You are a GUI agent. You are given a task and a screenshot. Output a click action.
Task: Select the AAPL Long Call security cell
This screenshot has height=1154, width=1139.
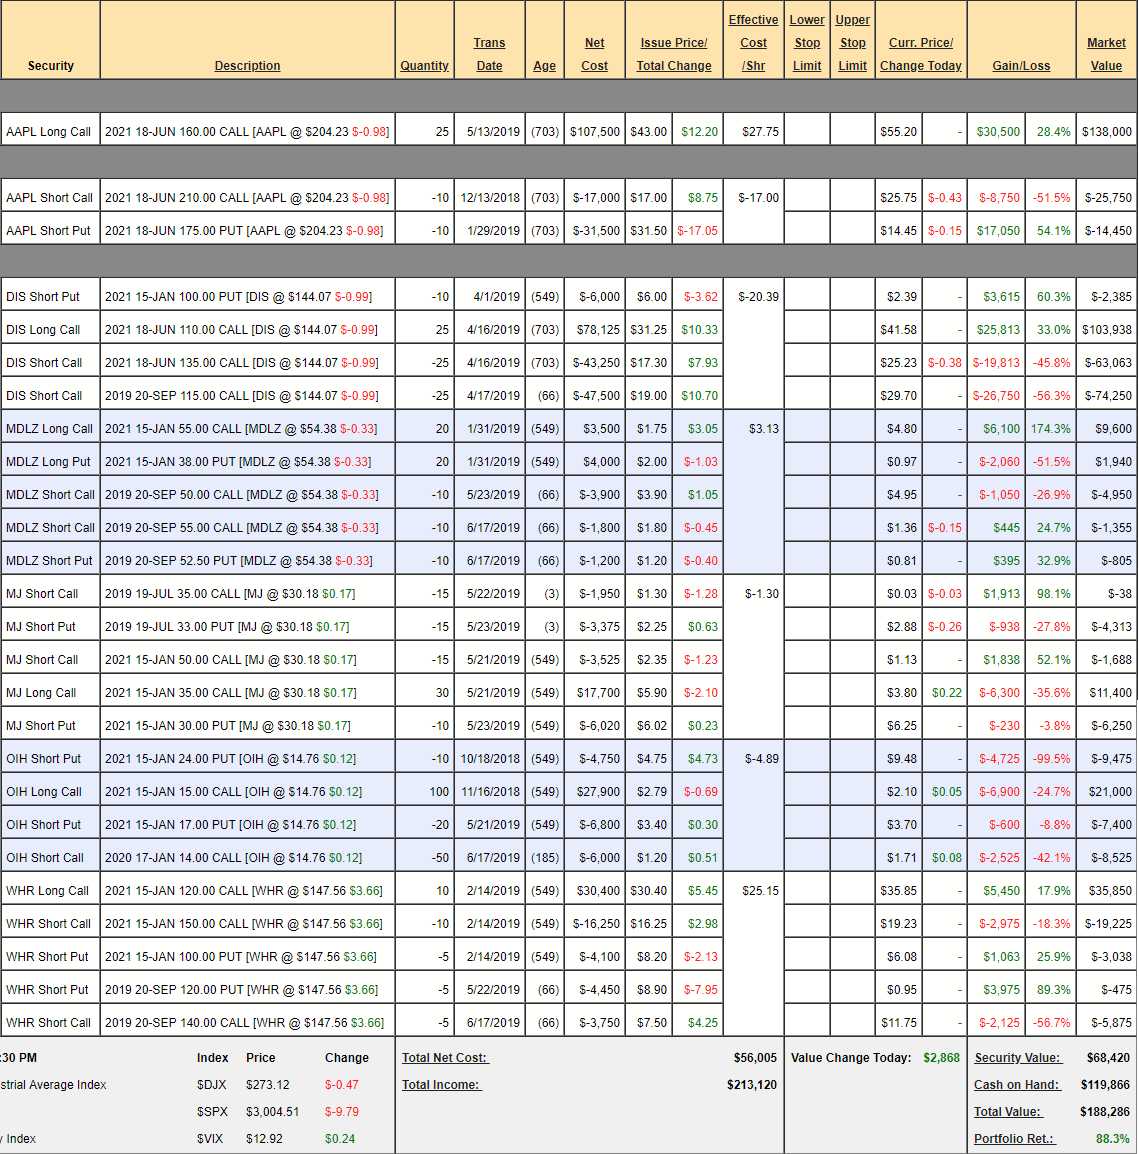tap(49, 132)
